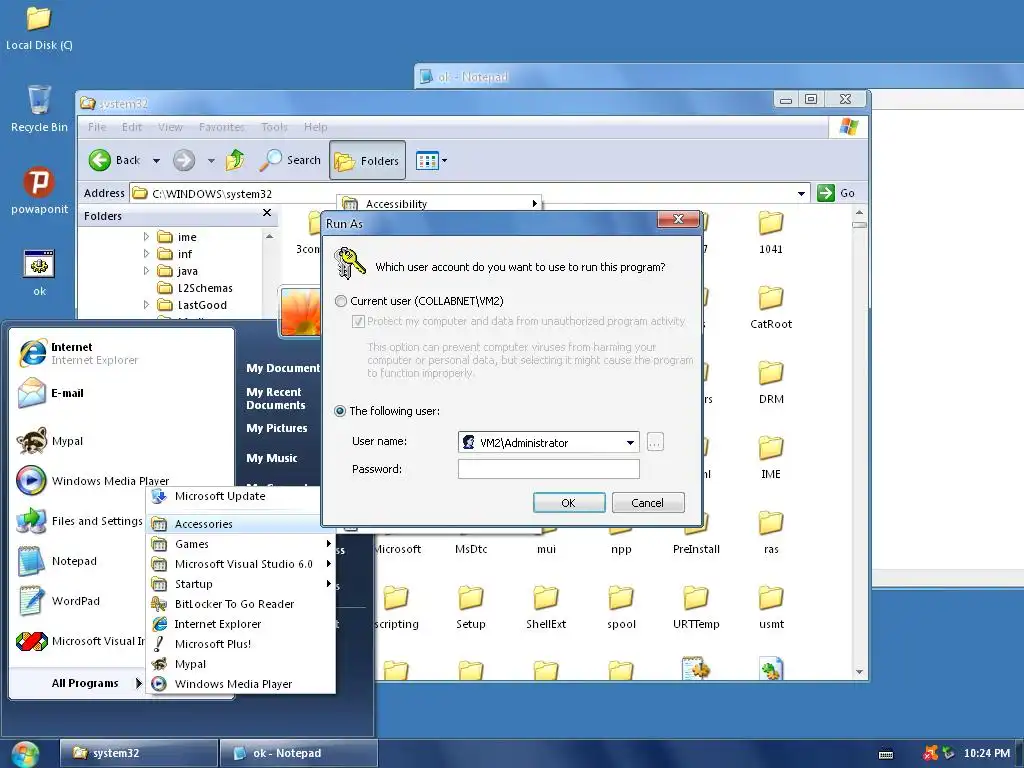Screen dimensions: 1024x768
Task: Click the browse users ellipsis button
Action: tap(655, 442)
